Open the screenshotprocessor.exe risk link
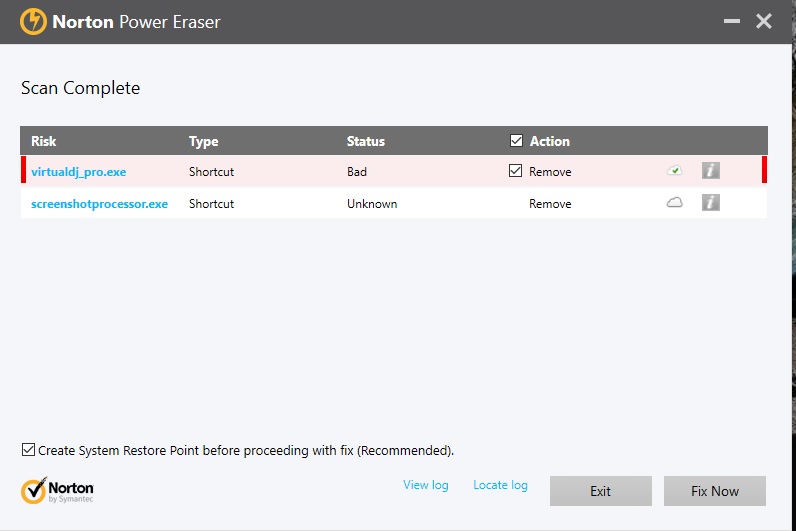Image resolution: width=796 pixels, height=531 pixels. pos(99,204)
